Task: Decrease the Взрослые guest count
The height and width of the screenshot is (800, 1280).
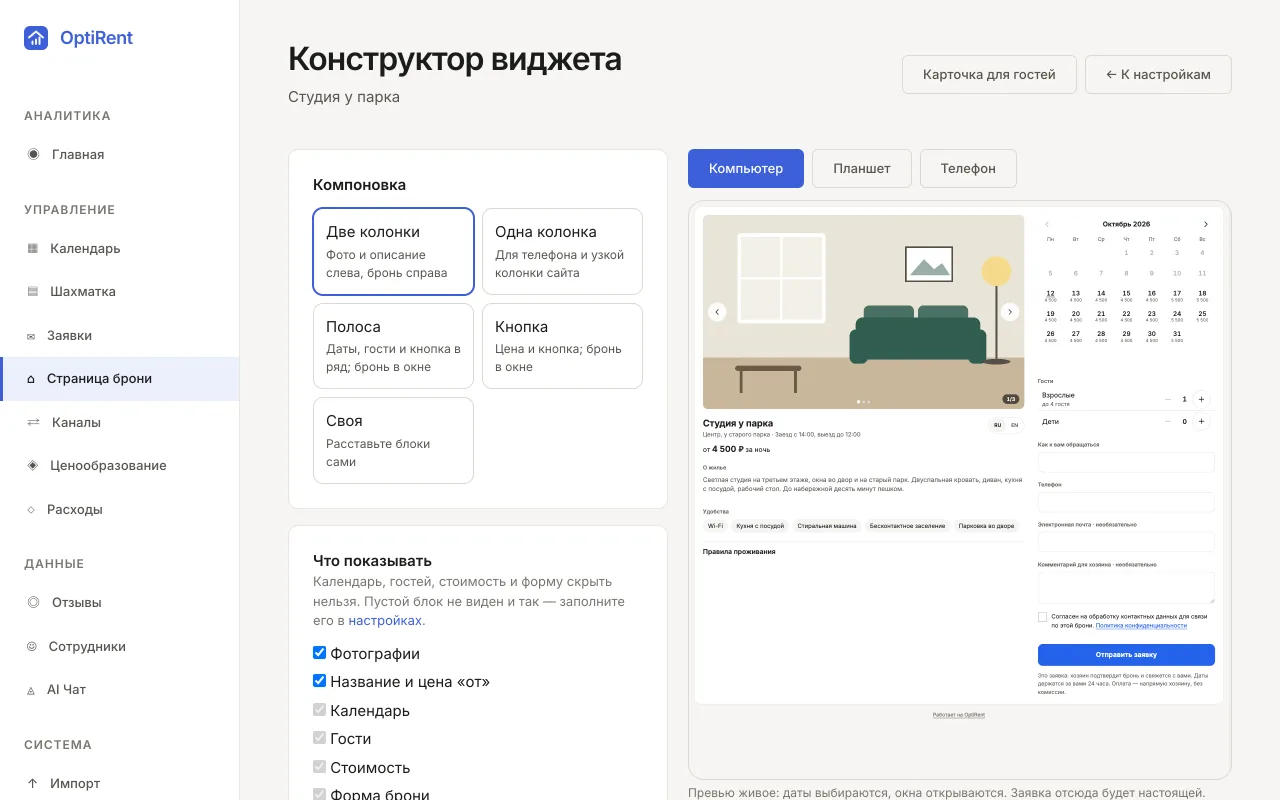Action: pyautogui.click(x=1168, y=399)
